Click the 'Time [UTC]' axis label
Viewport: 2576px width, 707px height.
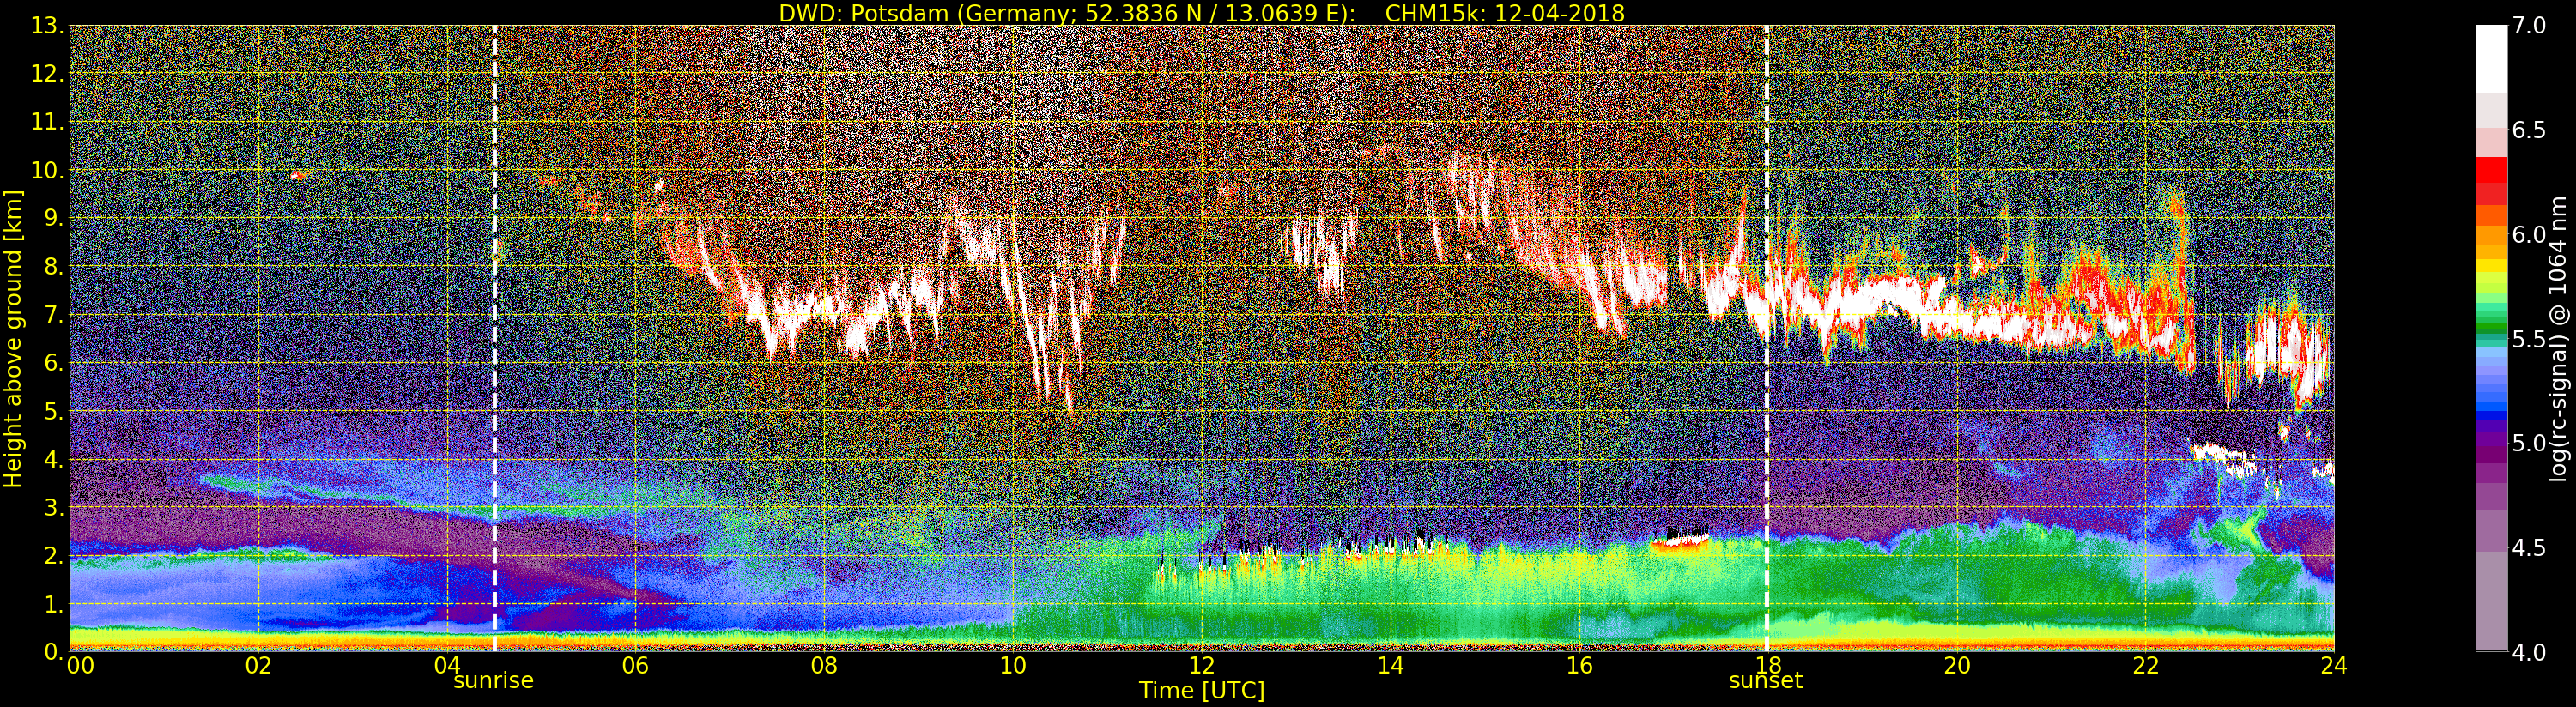[x=1202, y=691]
